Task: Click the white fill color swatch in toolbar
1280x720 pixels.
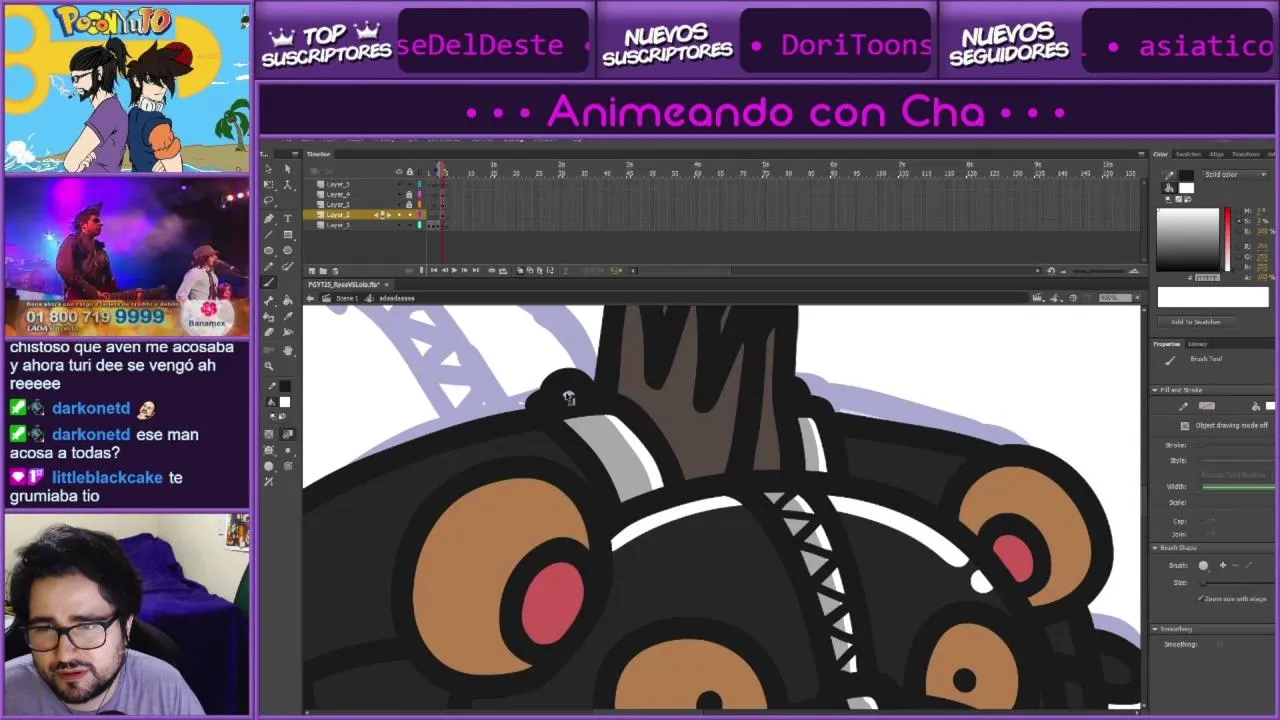Action: pos(285,402)
